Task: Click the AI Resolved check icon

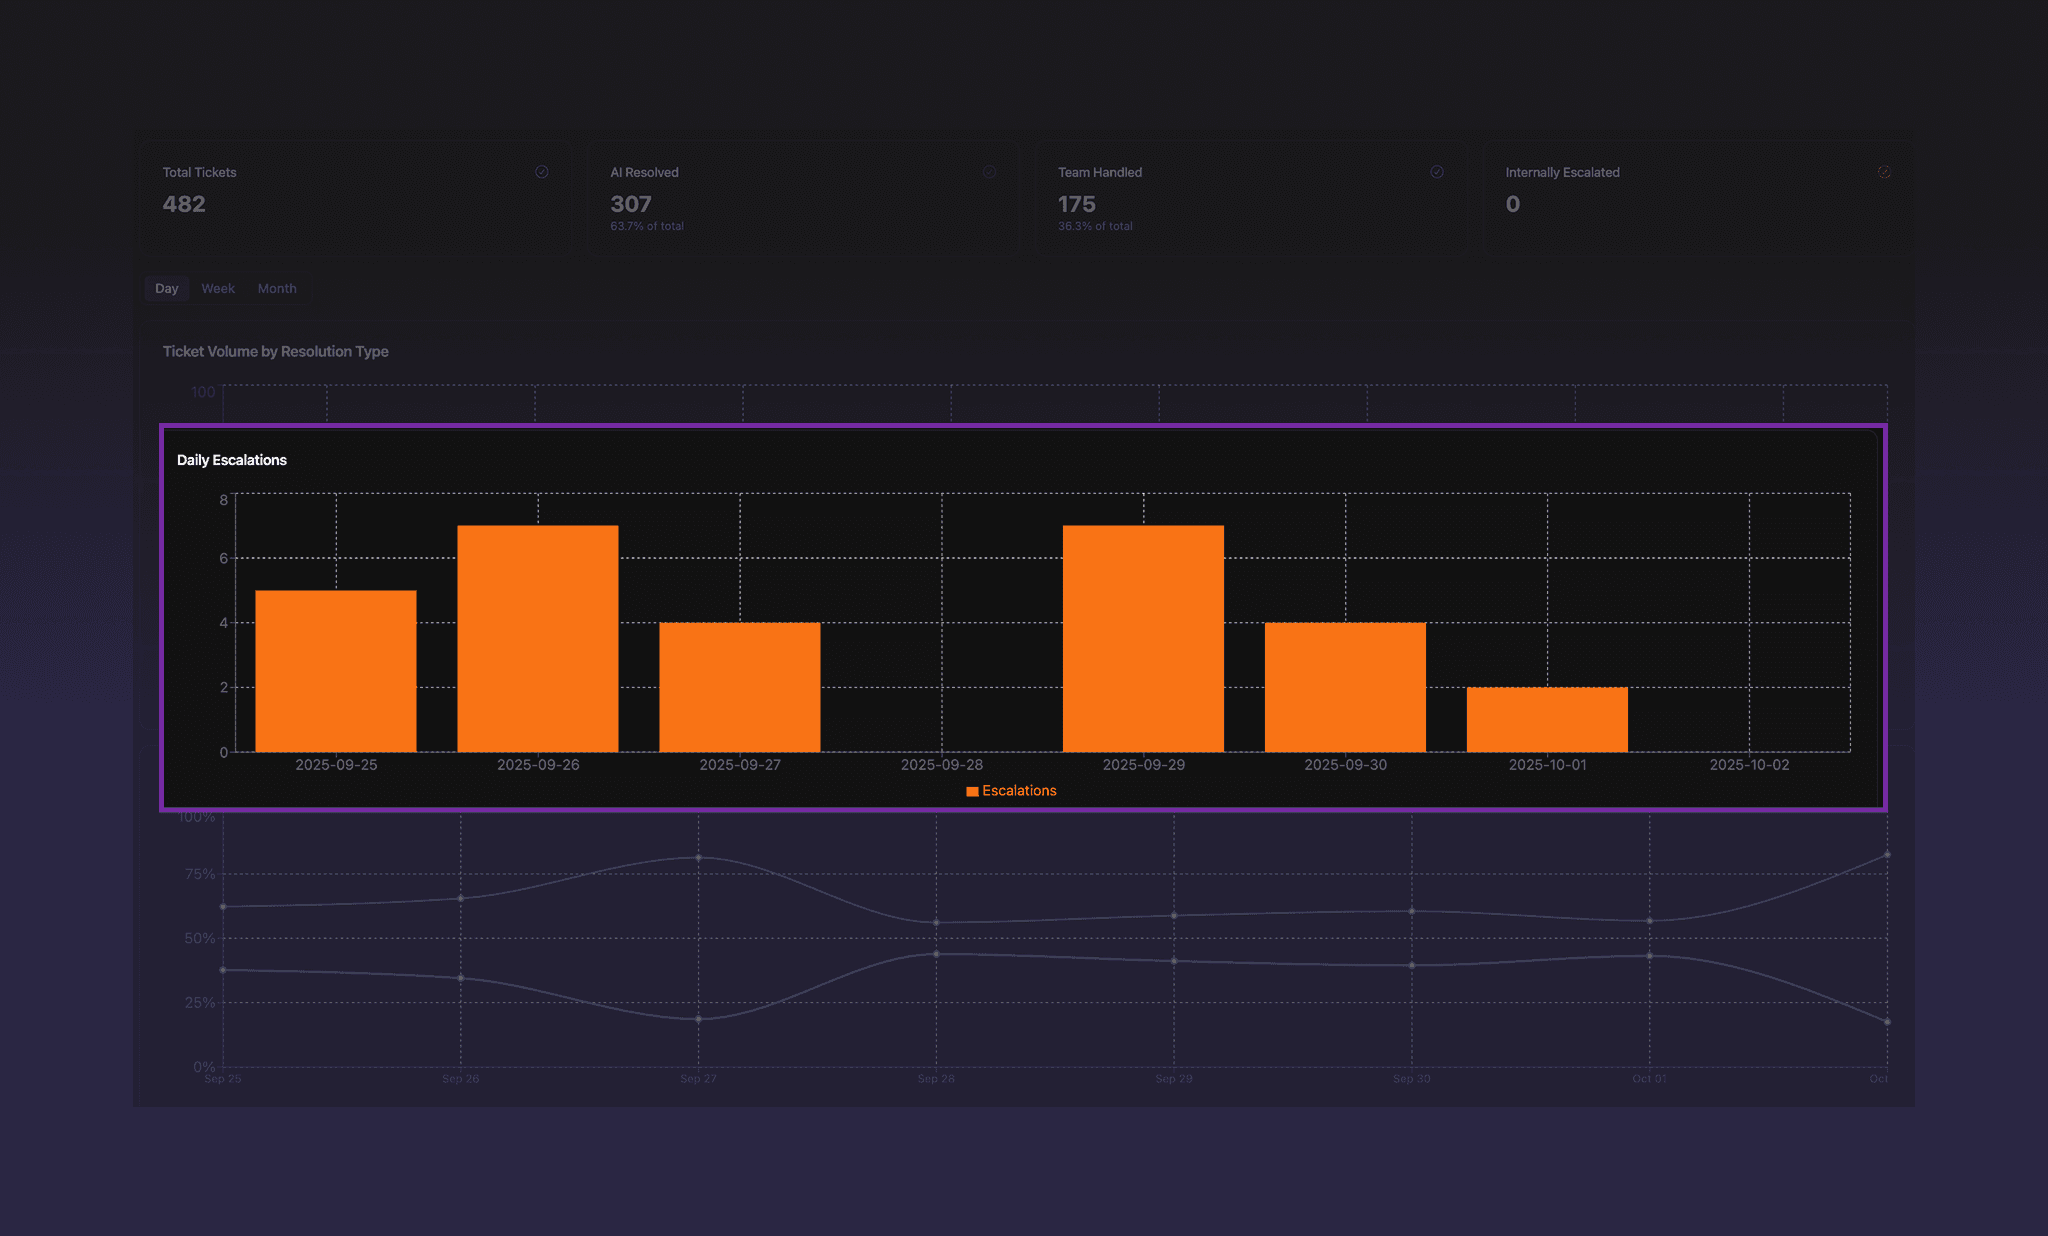Action: (989, 172)
